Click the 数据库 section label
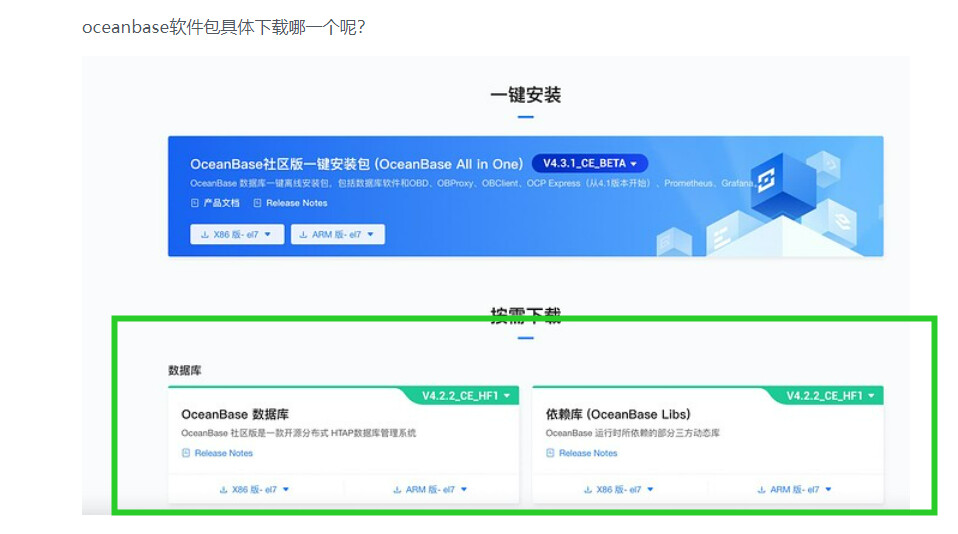The image size is (958, 534). click(185, 370)
